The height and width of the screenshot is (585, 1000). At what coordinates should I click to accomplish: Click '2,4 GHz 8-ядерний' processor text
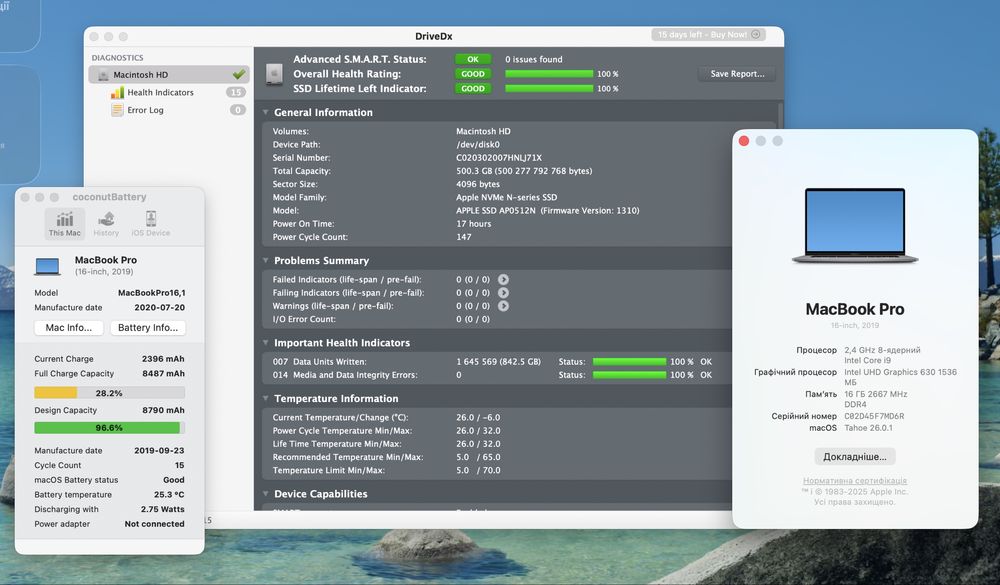point(882,350)
